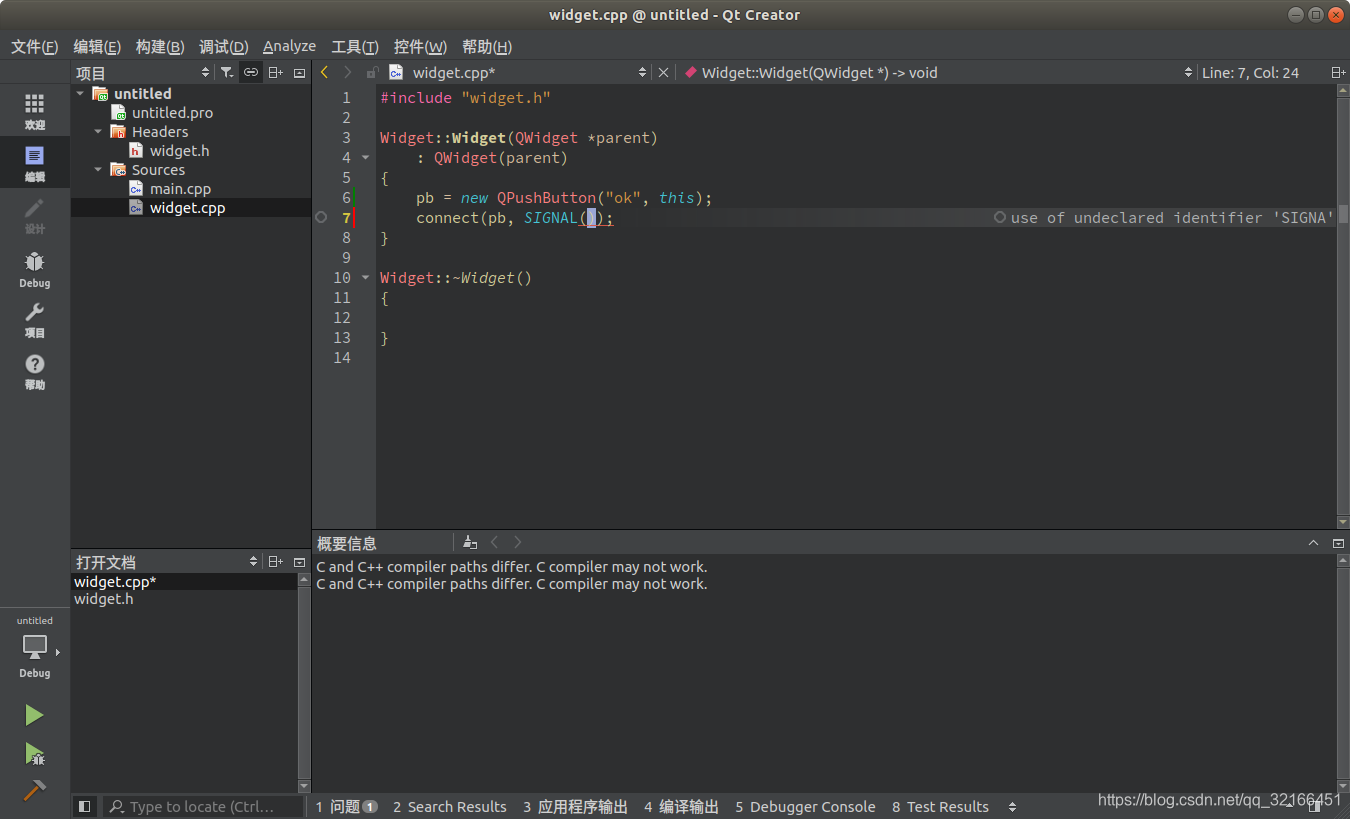Open the untitled kit selector monitor icon

[35, 647]
